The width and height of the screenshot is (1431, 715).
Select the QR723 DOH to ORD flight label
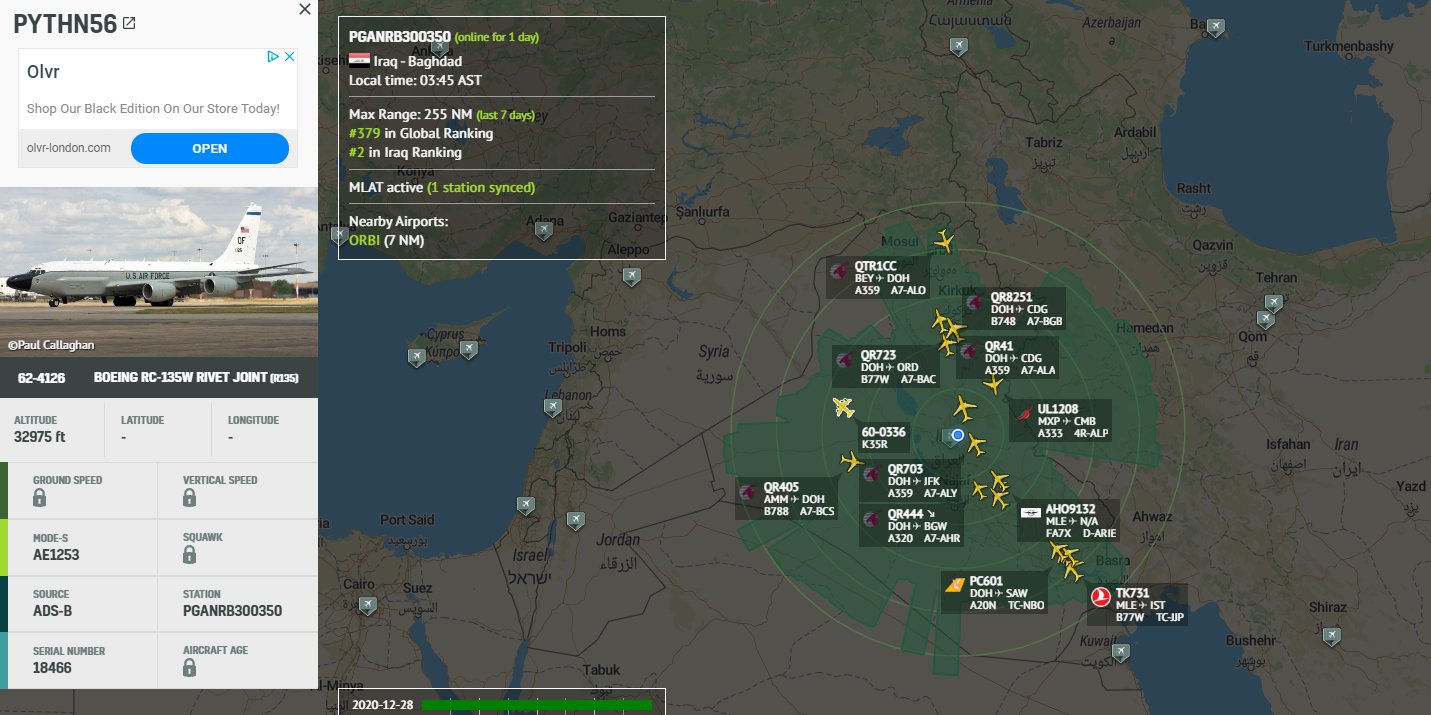[886, 367]
